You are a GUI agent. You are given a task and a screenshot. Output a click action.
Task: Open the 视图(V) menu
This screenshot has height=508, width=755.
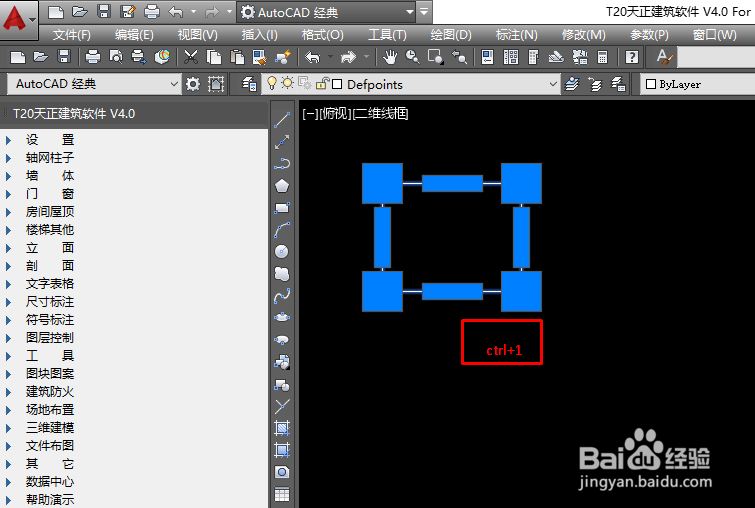[197, 35]
